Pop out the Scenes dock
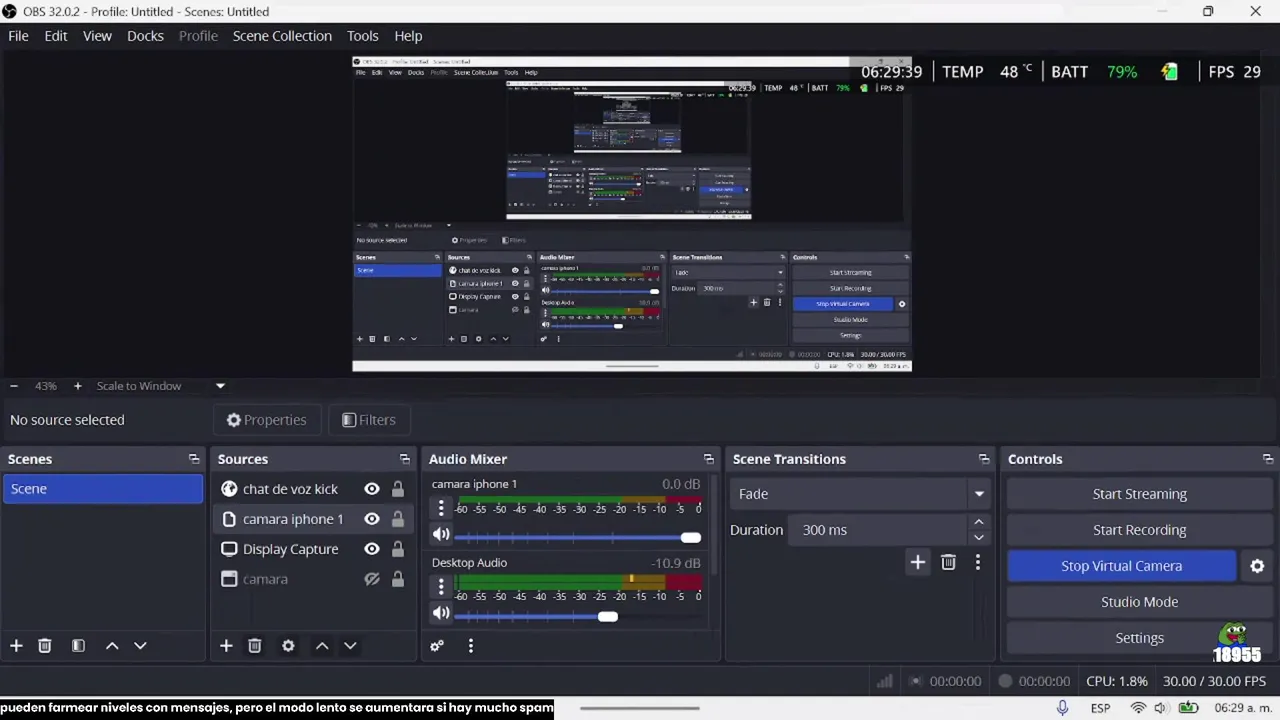1280x720 pixels. click(x=194, y=459)
